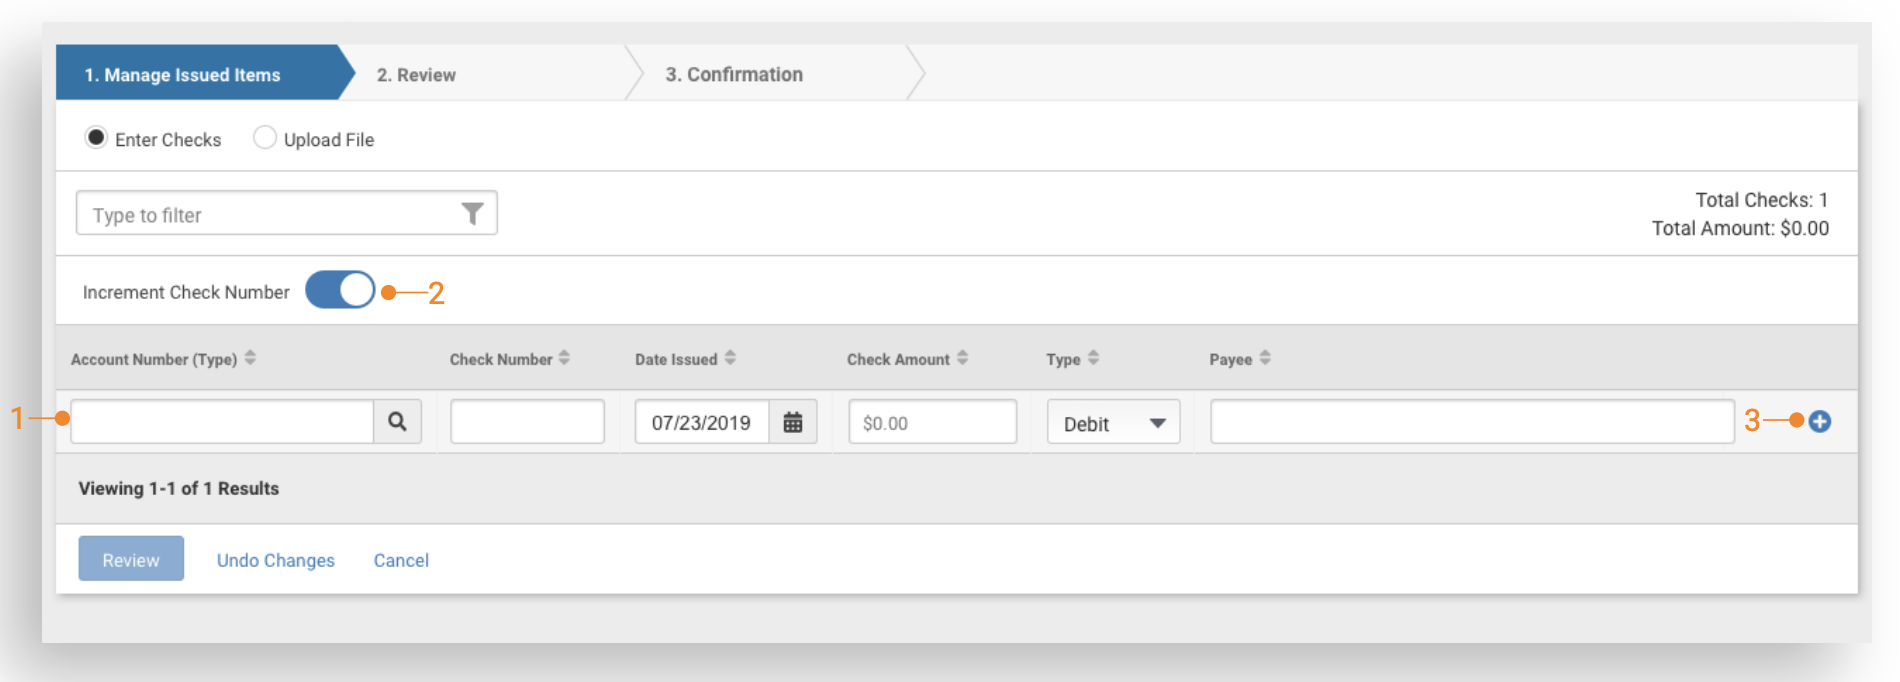Go to the 3. Confirmation step tab
Viewport: 1900px width, 682px height.
[734, 75]
